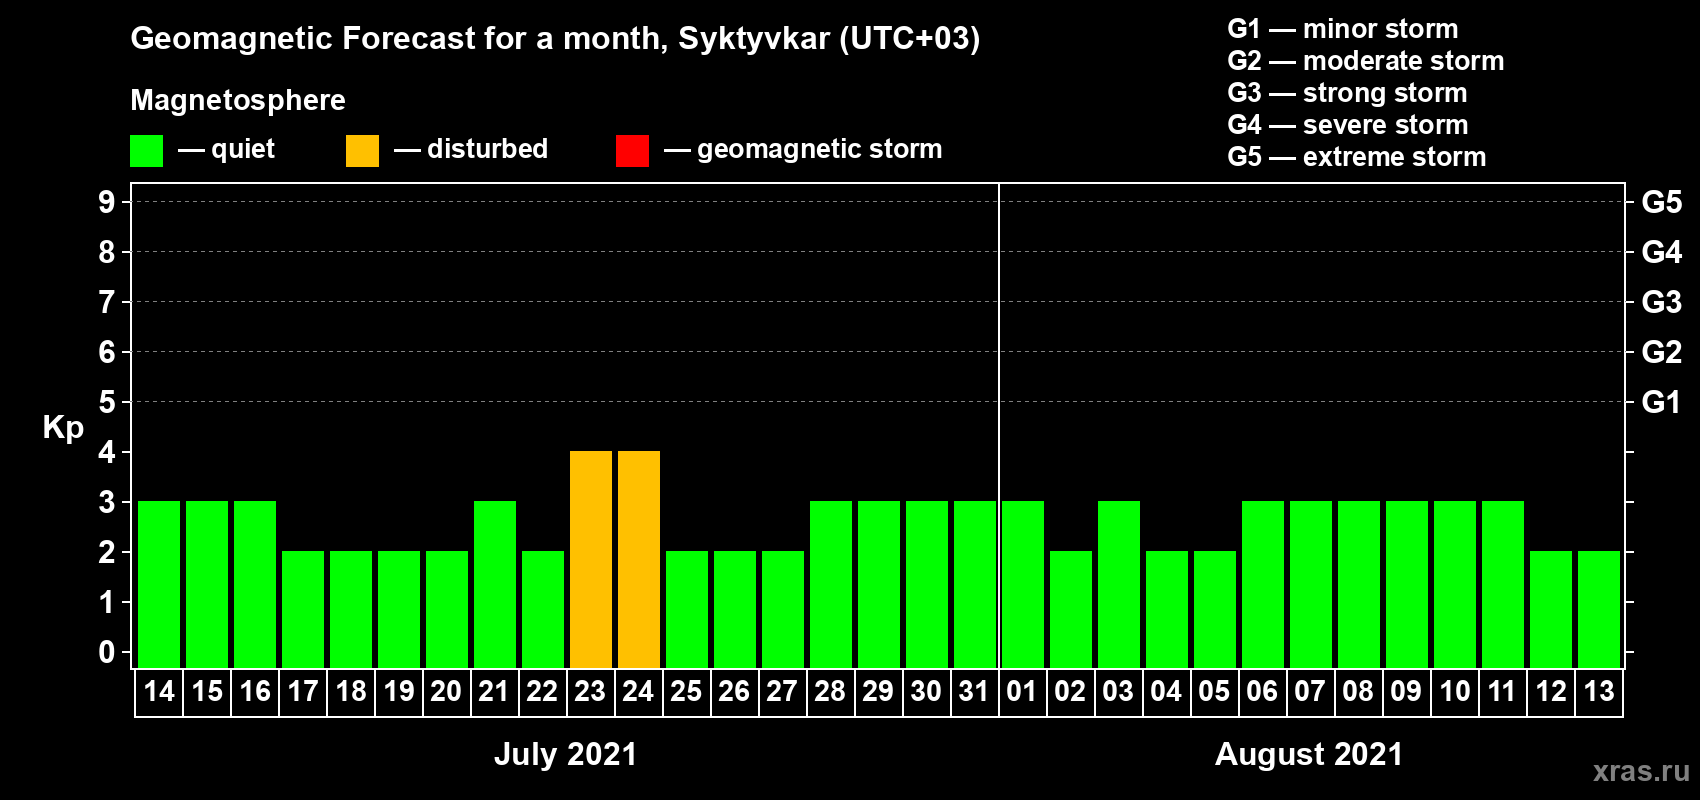
Task: Click the '— geomagnetic storm' legend text
Action: (x=803, y=149)
